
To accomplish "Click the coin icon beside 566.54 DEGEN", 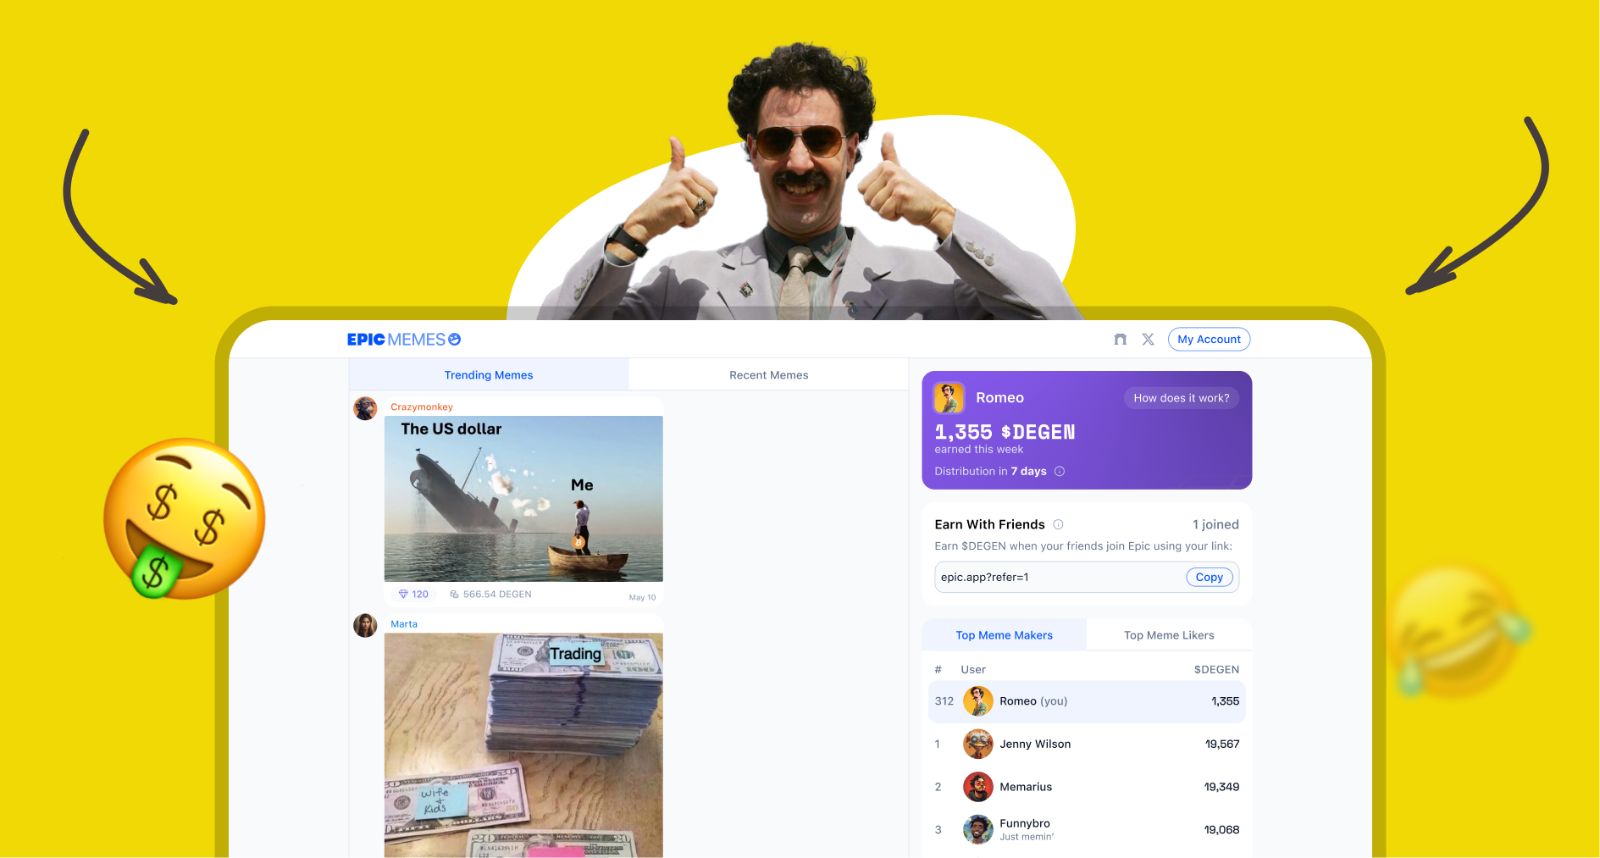I will [x=454, y=595].
